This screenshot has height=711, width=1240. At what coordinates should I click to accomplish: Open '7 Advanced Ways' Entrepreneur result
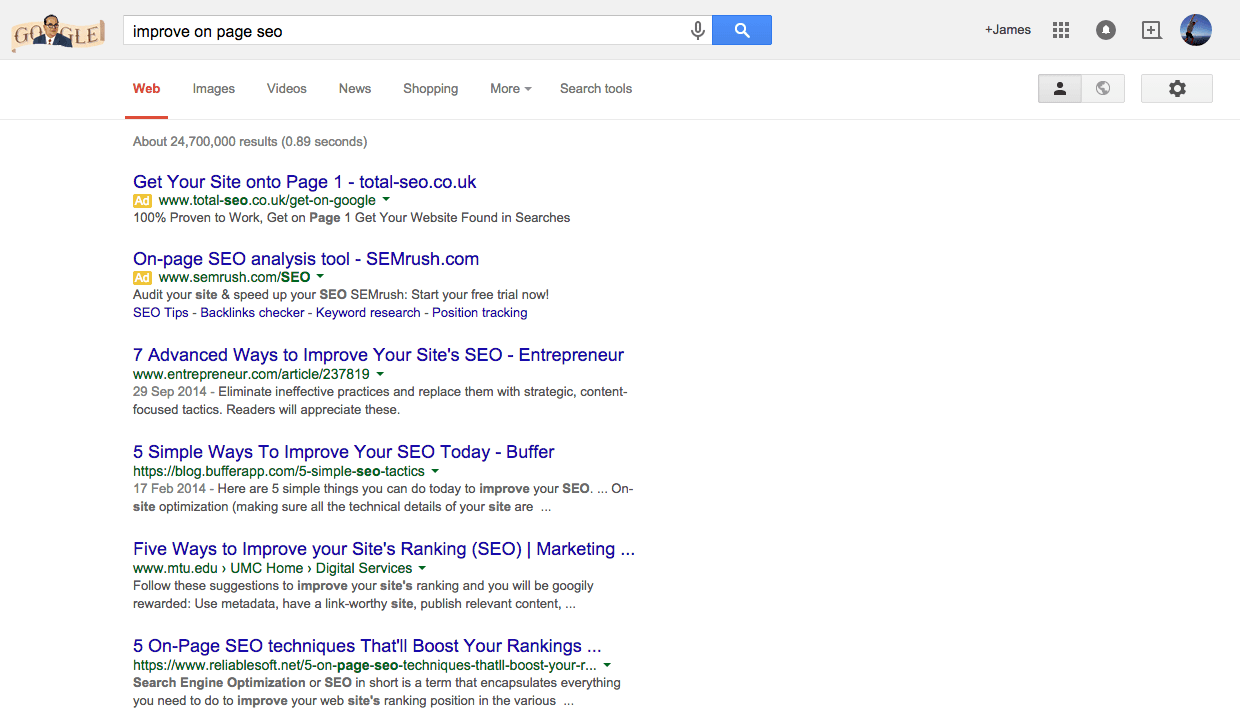(x=379, y=355)
